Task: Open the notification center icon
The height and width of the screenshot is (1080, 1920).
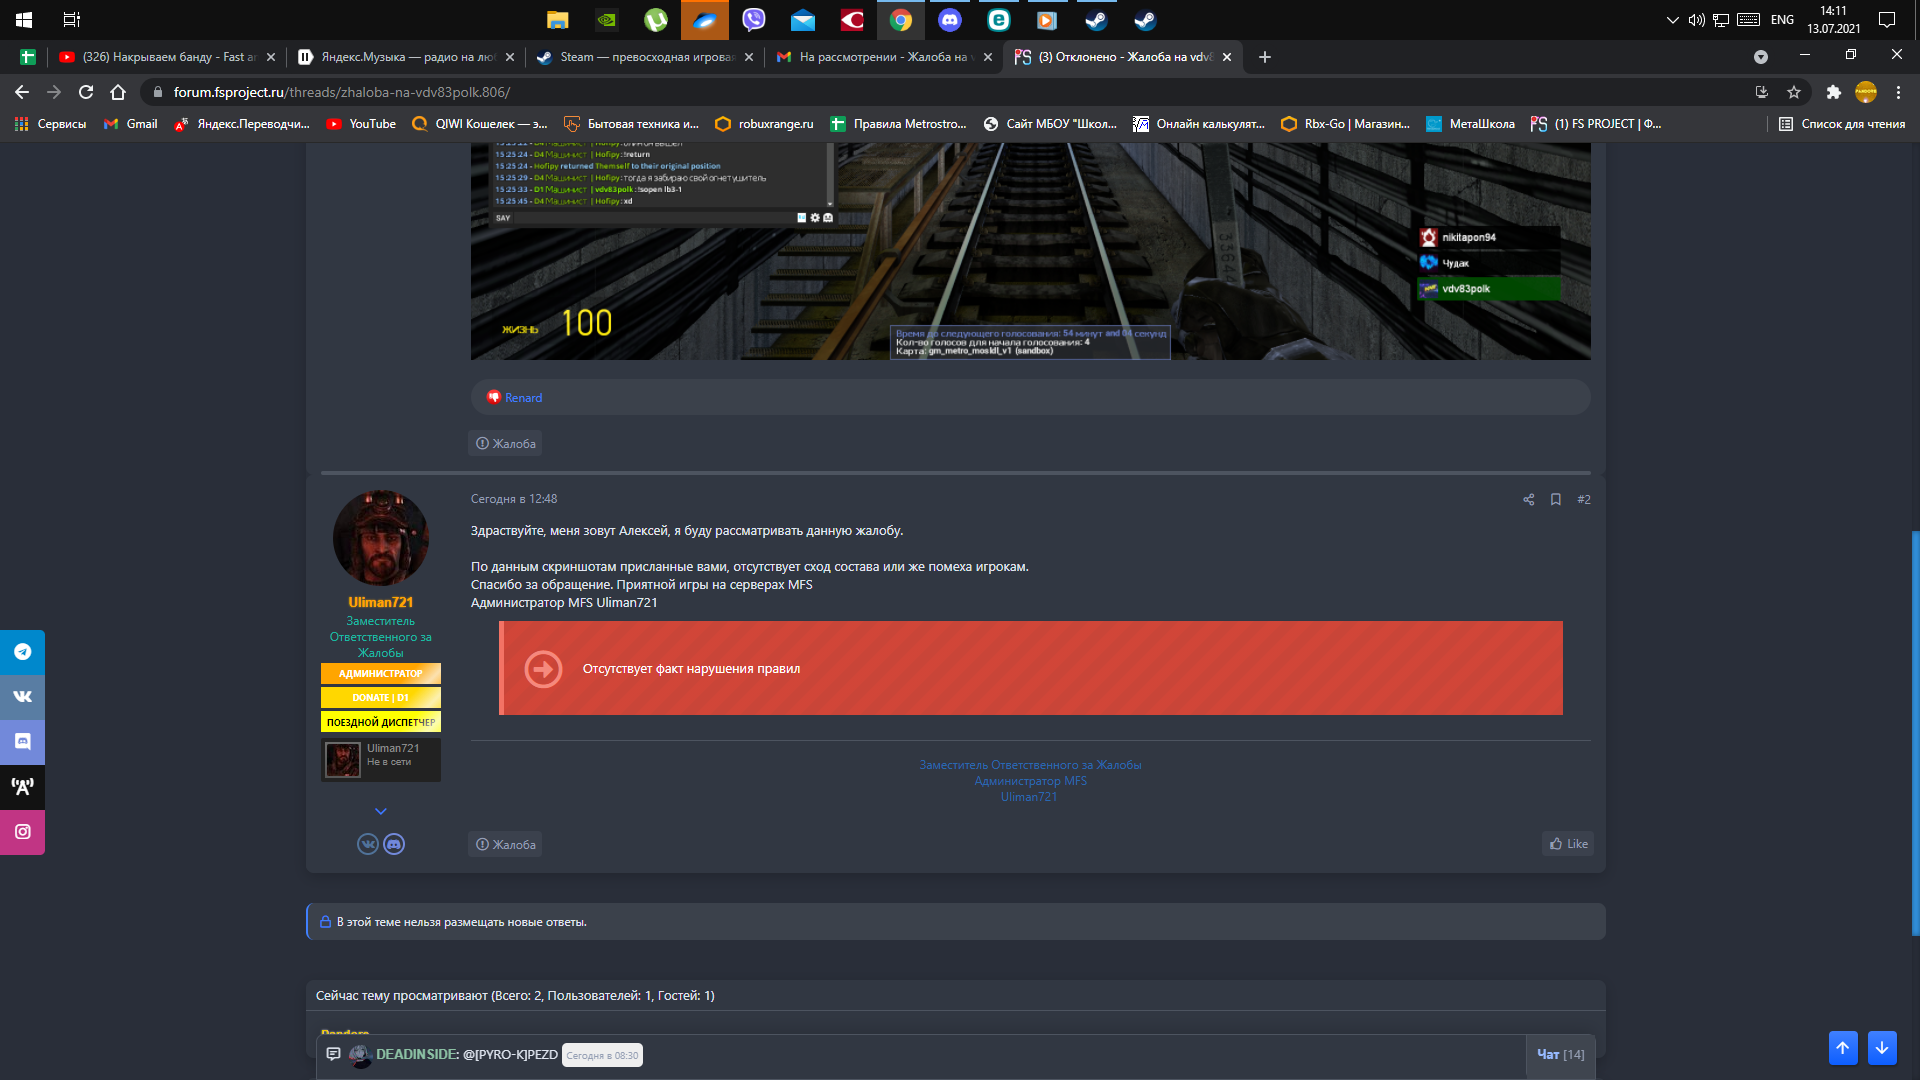Action: (x=1887, y=20)
